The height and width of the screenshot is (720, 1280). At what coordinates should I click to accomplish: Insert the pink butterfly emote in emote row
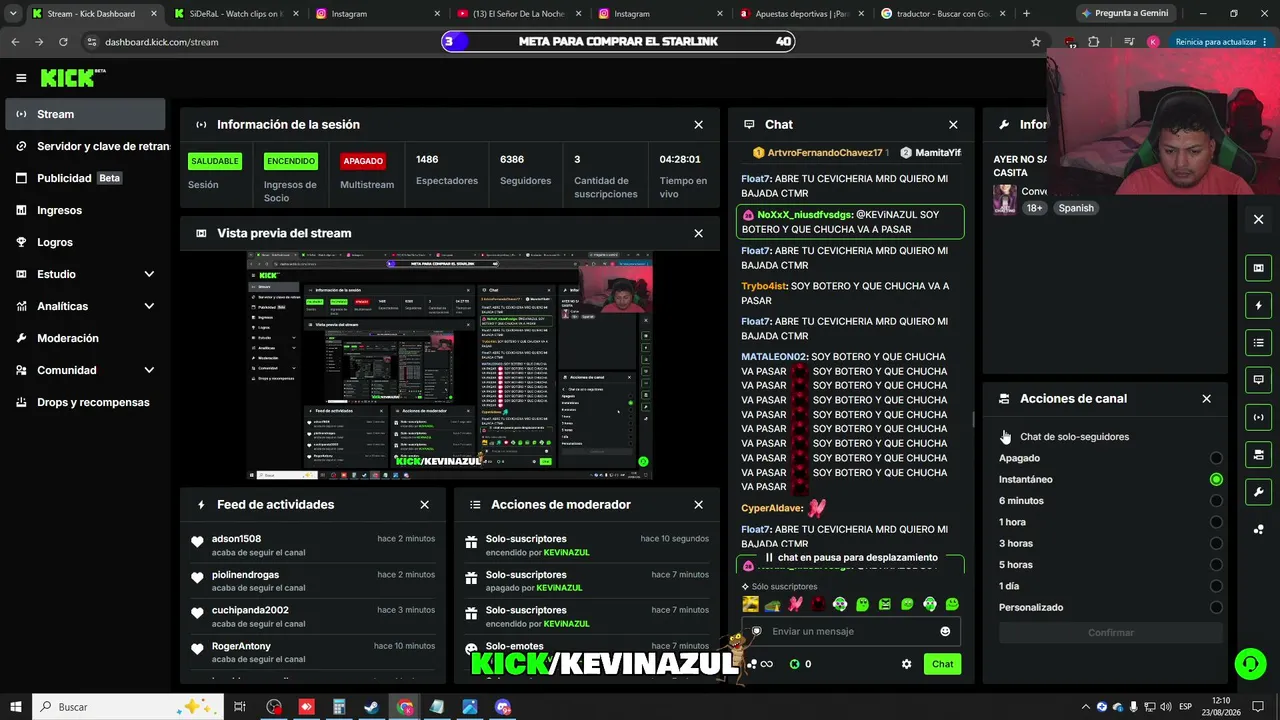795,604
